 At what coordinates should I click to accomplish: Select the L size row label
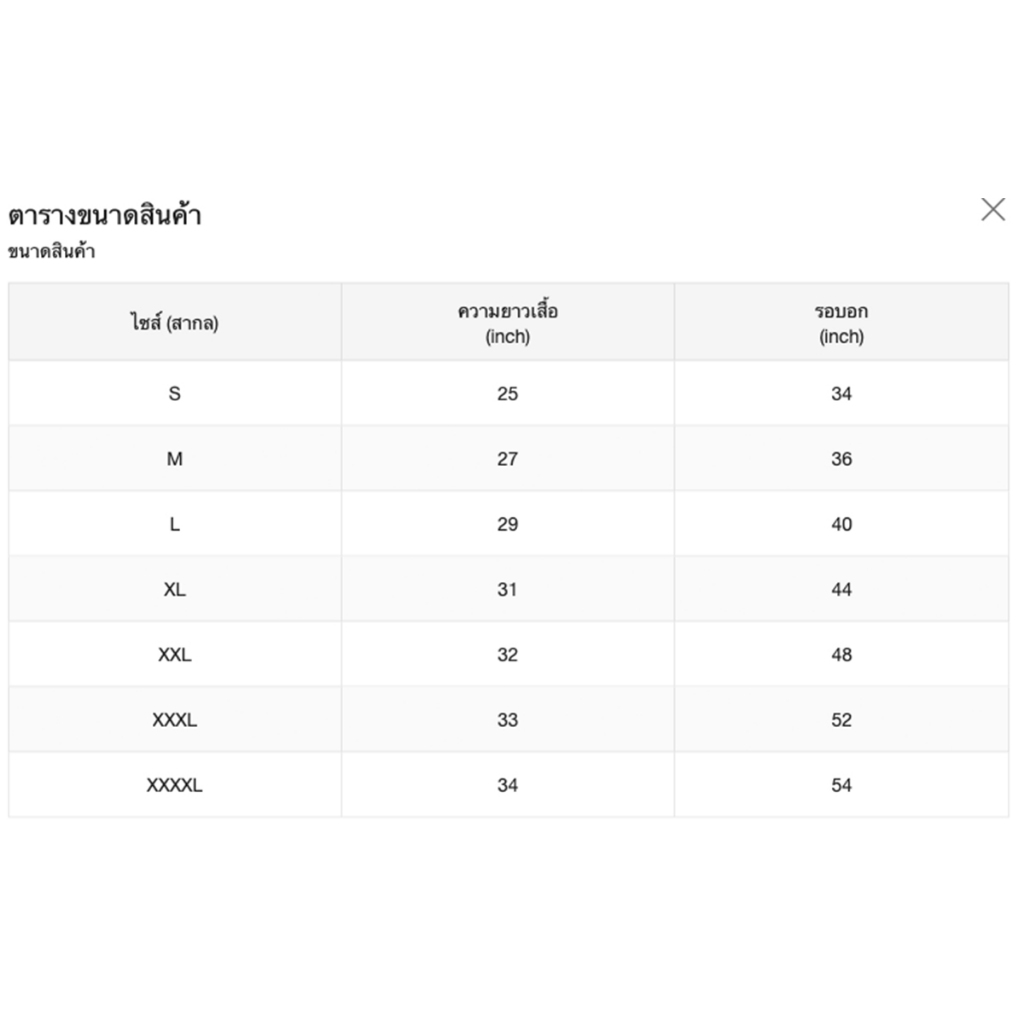(x=175, y=524)
